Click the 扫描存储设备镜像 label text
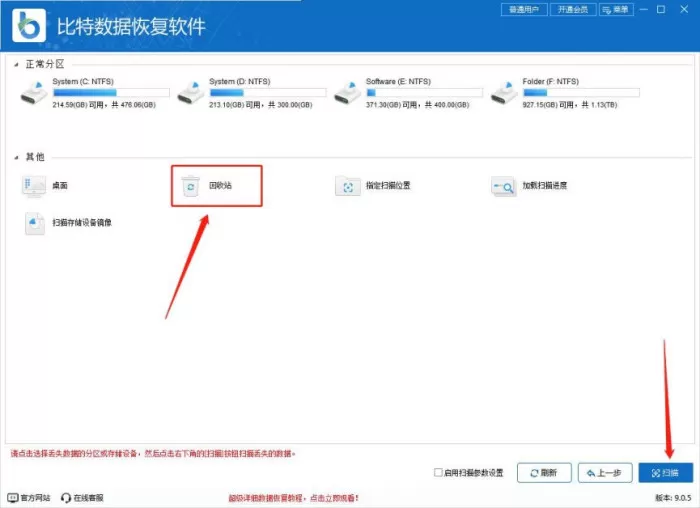 [x=82, y=222]
